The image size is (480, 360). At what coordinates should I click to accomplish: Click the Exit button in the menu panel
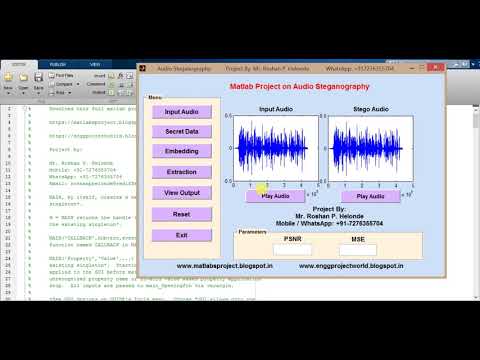[x=182, y=235]
